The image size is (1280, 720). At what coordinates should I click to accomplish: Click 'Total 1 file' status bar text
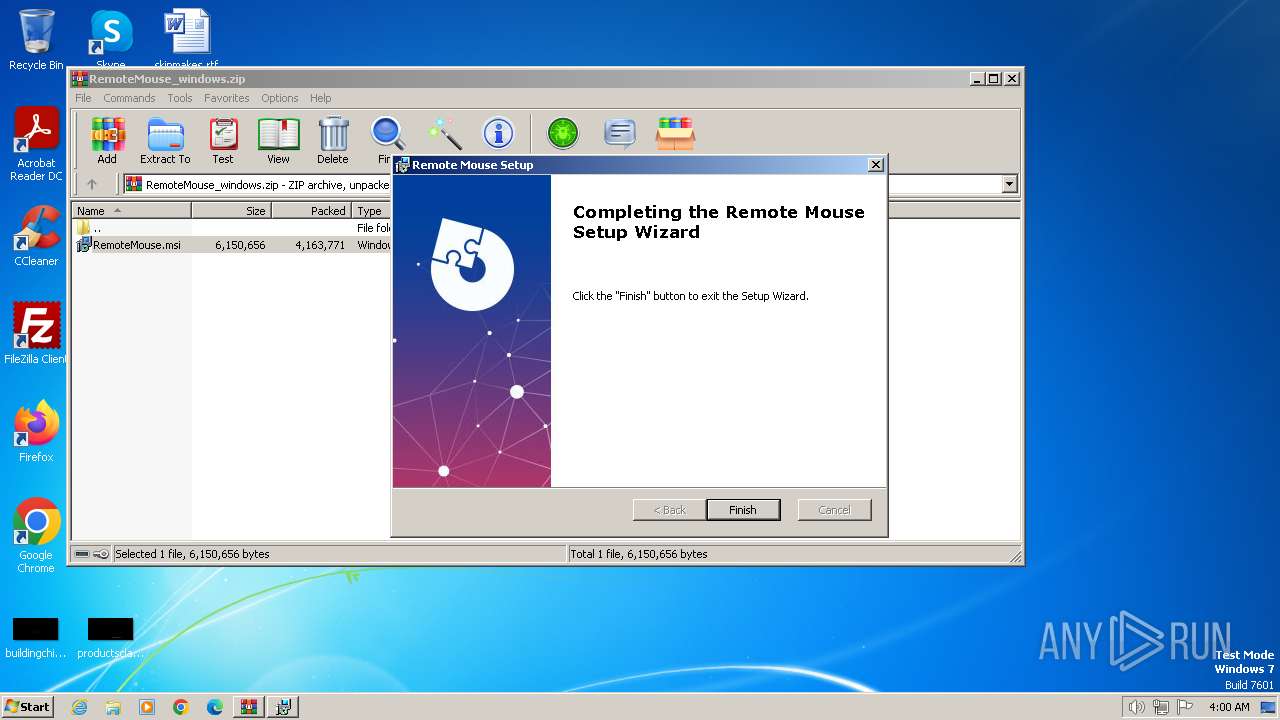tap(638, 554)
